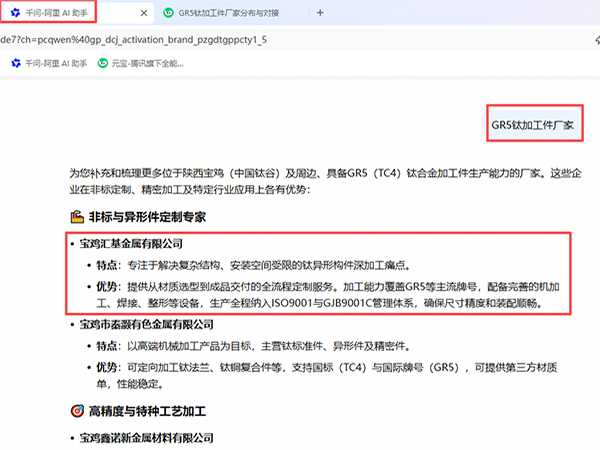
Task: Select the 宝鸡汇基金属有限公司 company name
Action: tap(131, 243)
